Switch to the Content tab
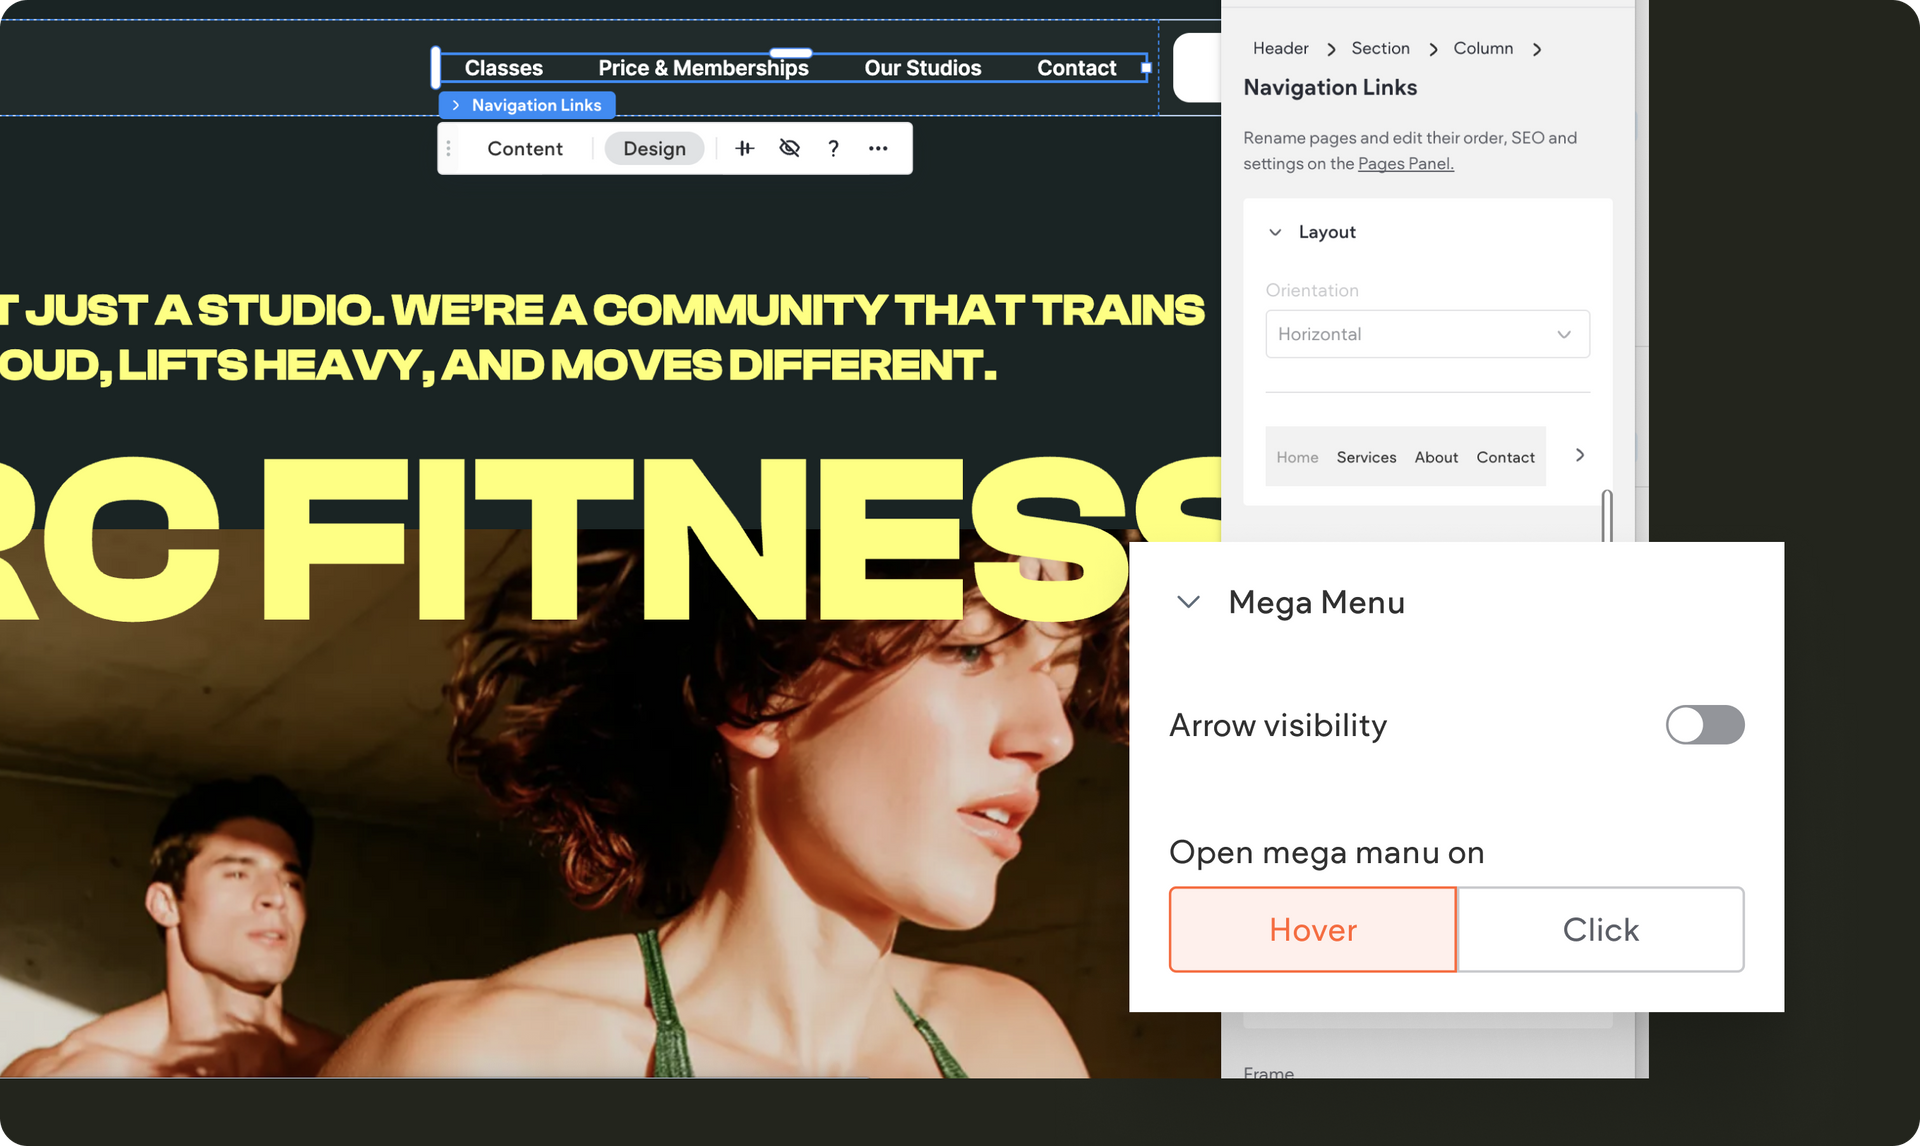The width and height of the screenshot is (1920, 1146). [x=525, y=148]
